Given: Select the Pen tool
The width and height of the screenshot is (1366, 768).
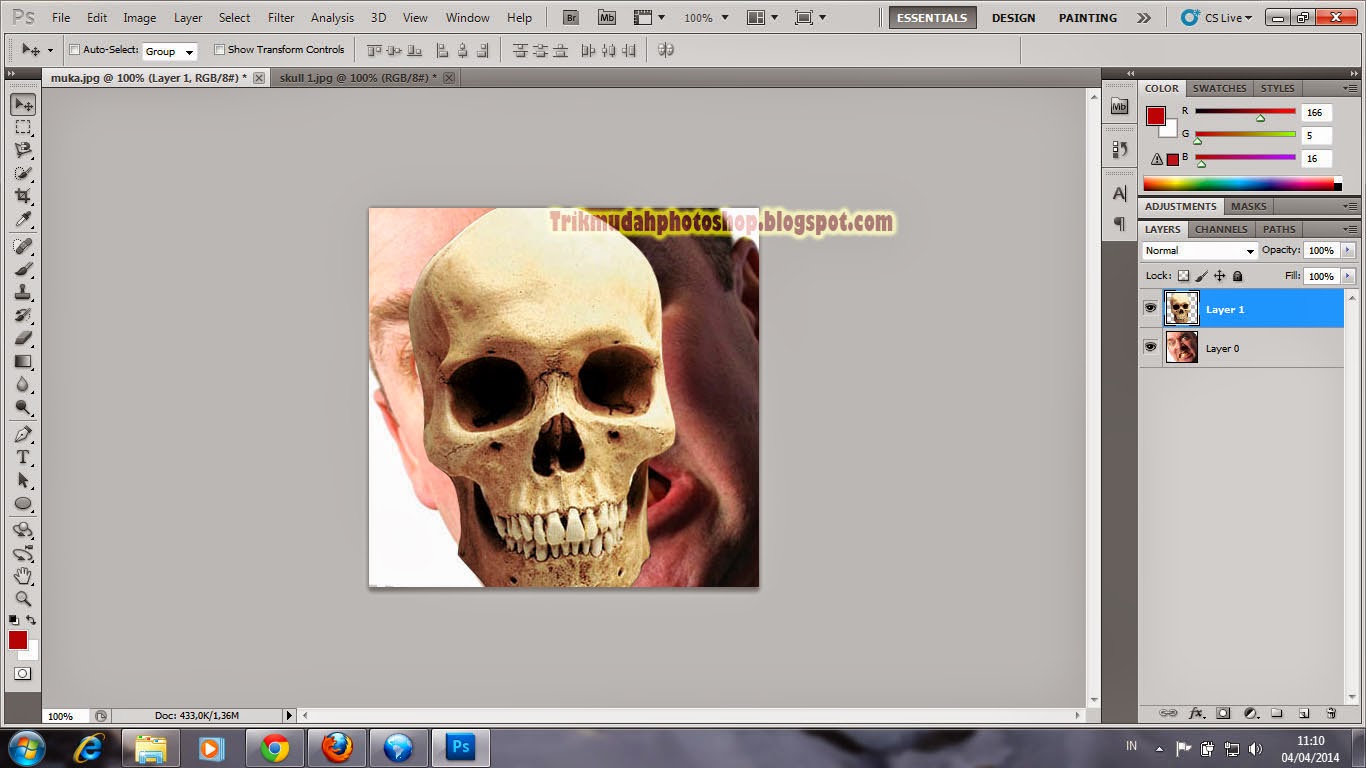Looking at the screenshot, I should pyautogui.click(x=23, y=434).
